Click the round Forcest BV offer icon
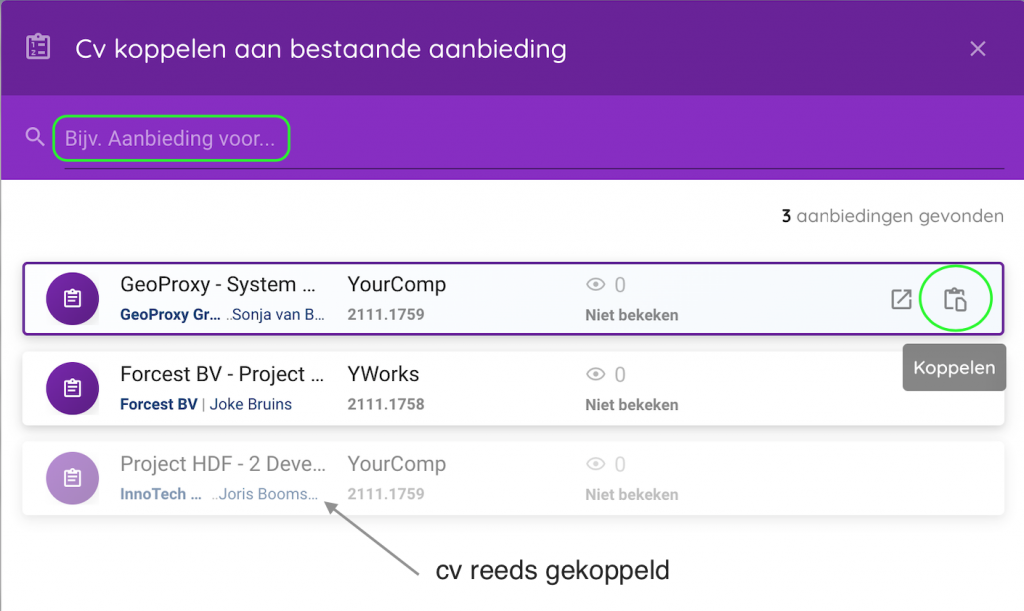 (72, 388)
